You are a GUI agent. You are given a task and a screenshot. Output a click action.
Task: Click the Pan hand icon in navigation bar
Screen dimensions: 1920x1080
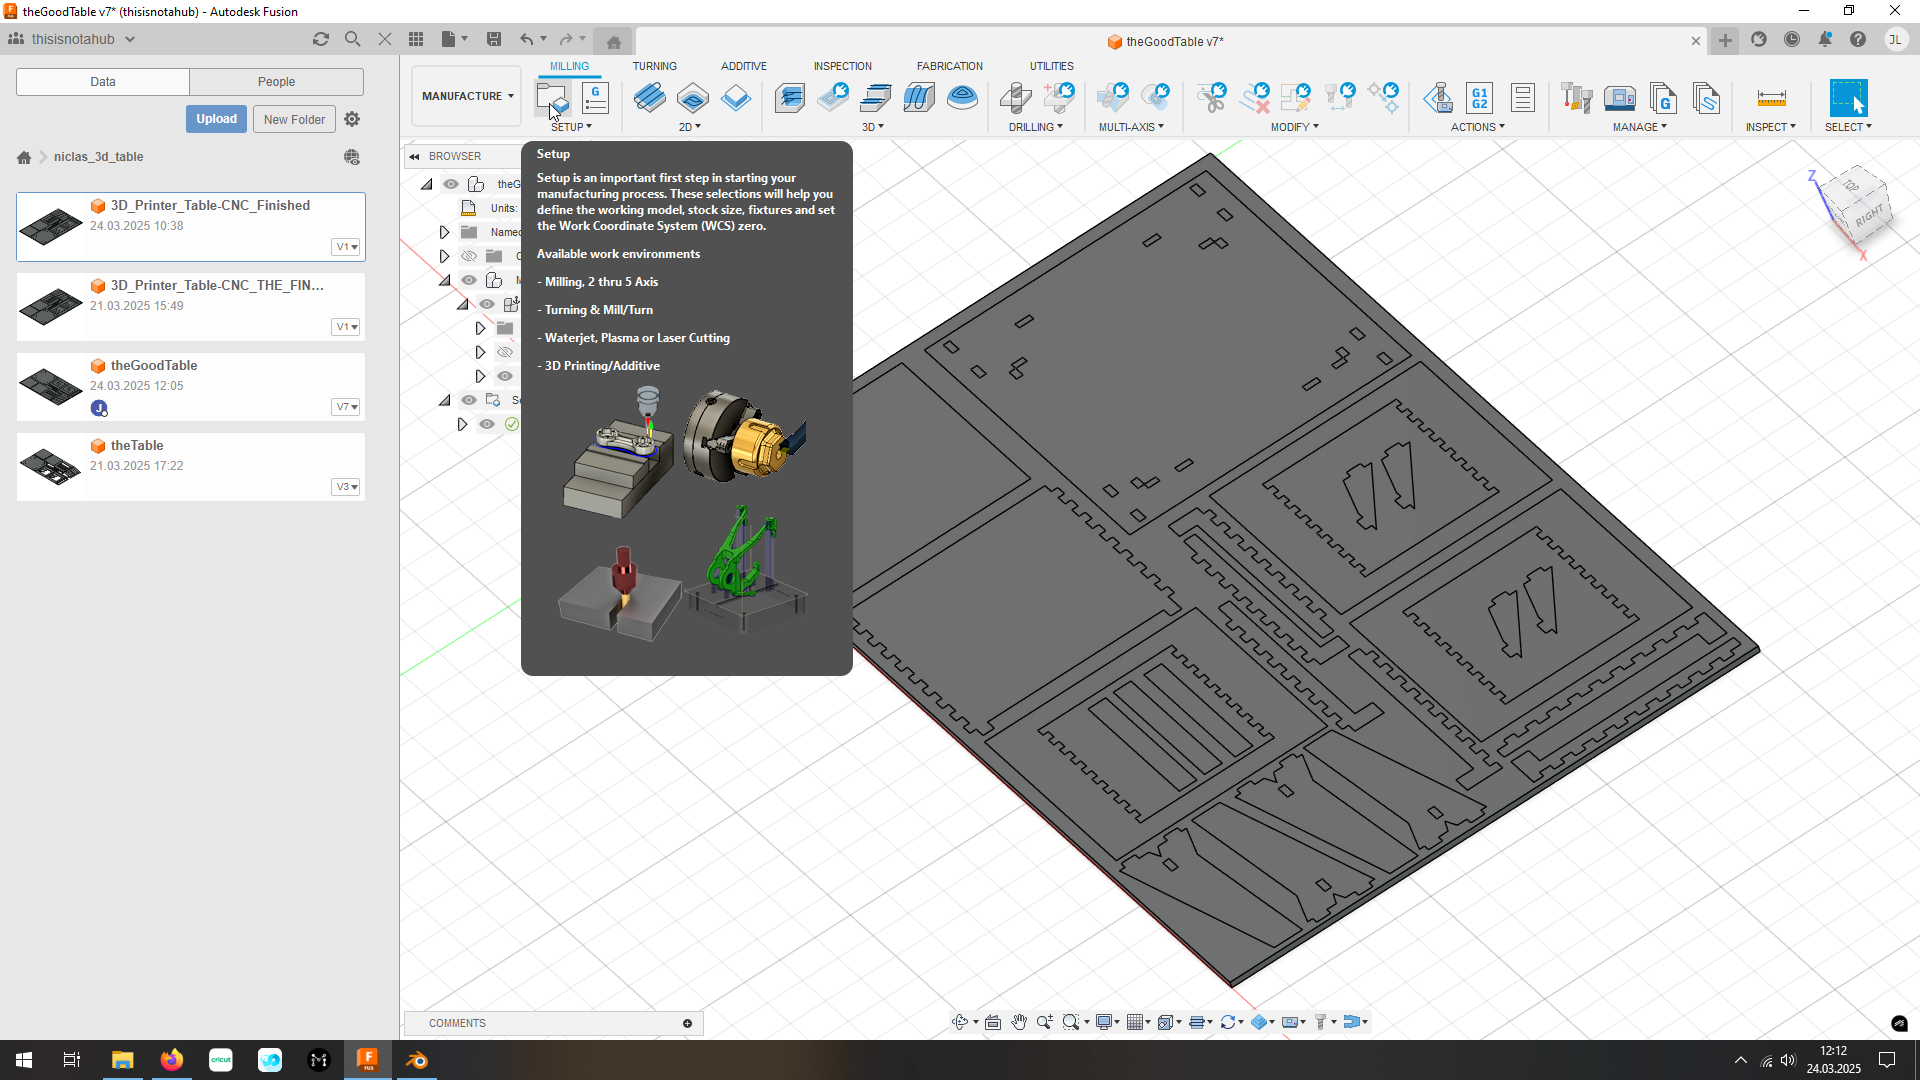(x=1019, y=1022)
